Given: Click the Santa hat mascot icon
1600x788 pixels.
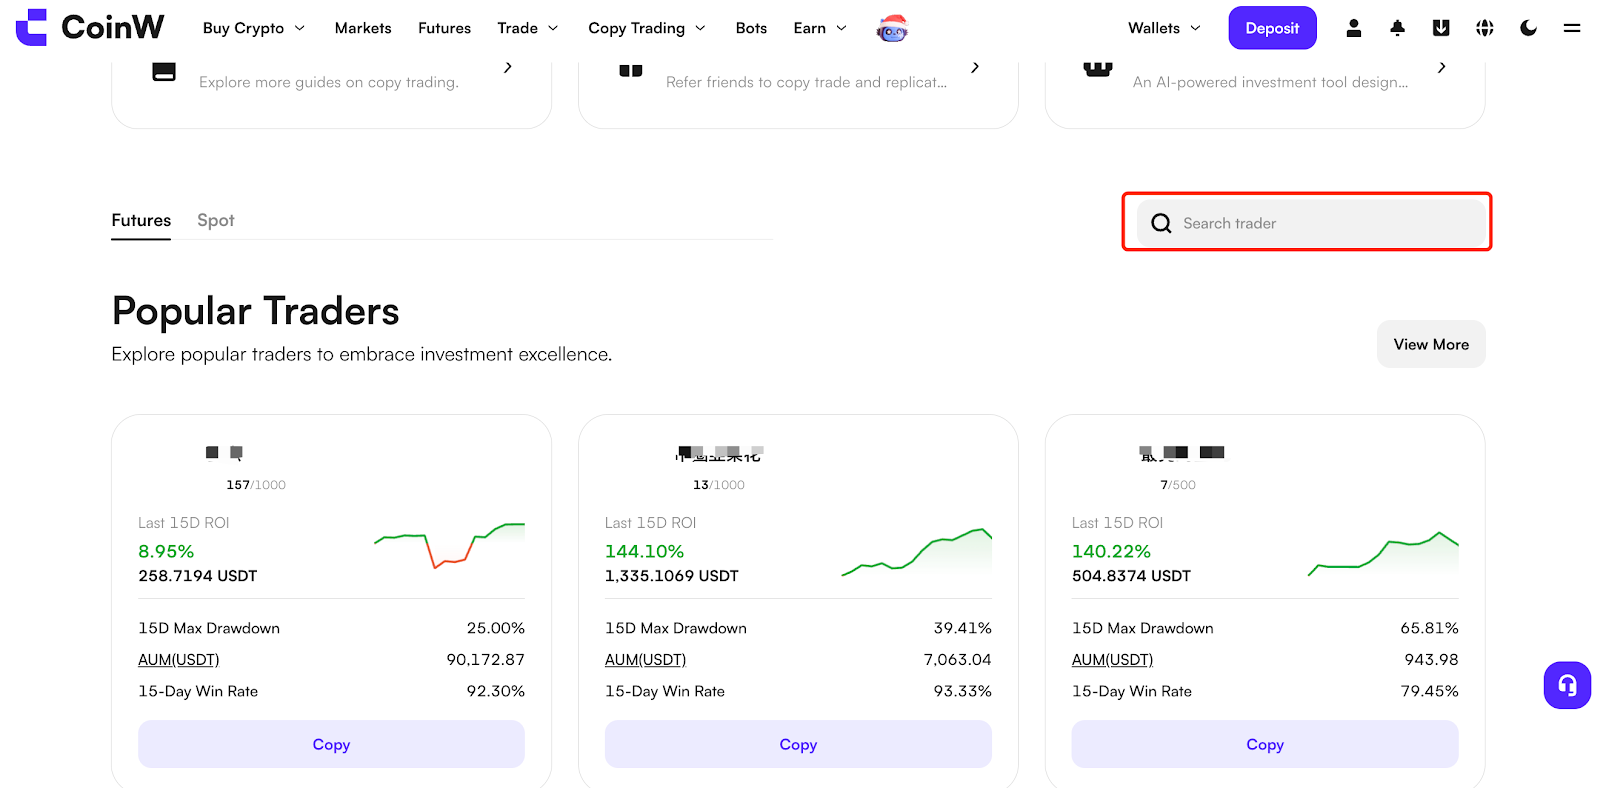Looking at the screenshot, I should [892, 29].
